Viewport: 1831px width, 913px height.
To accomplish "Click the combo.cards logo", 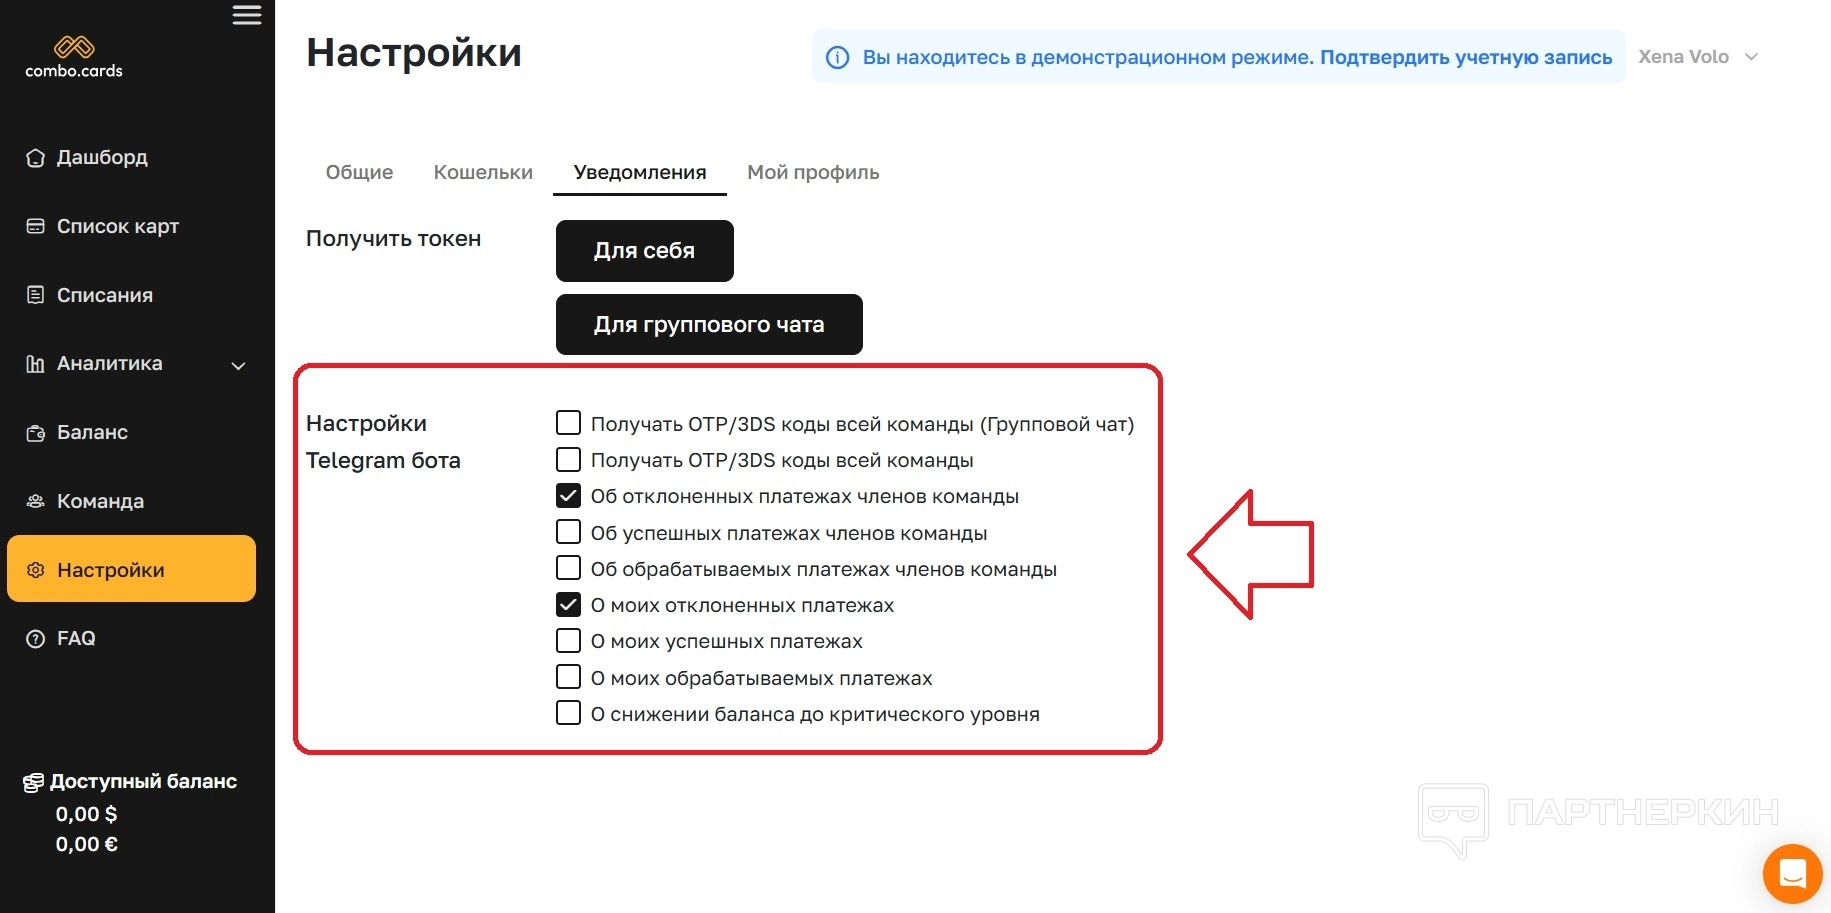I will [74, 57].
